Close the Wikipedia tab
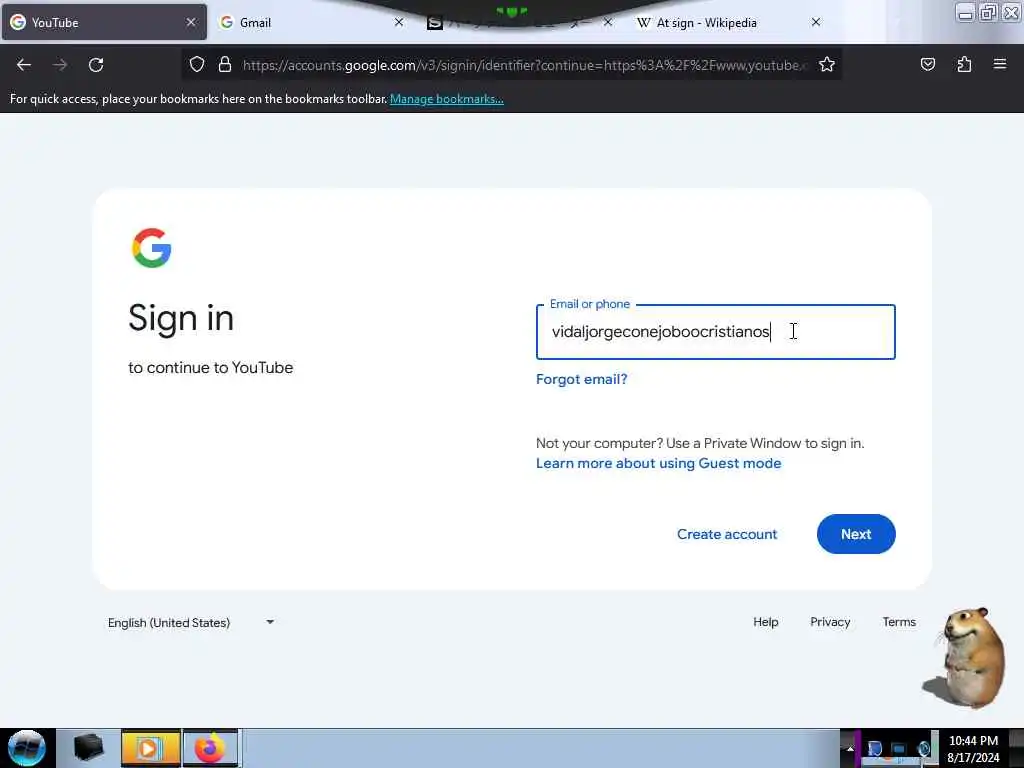 pos(816,22)
